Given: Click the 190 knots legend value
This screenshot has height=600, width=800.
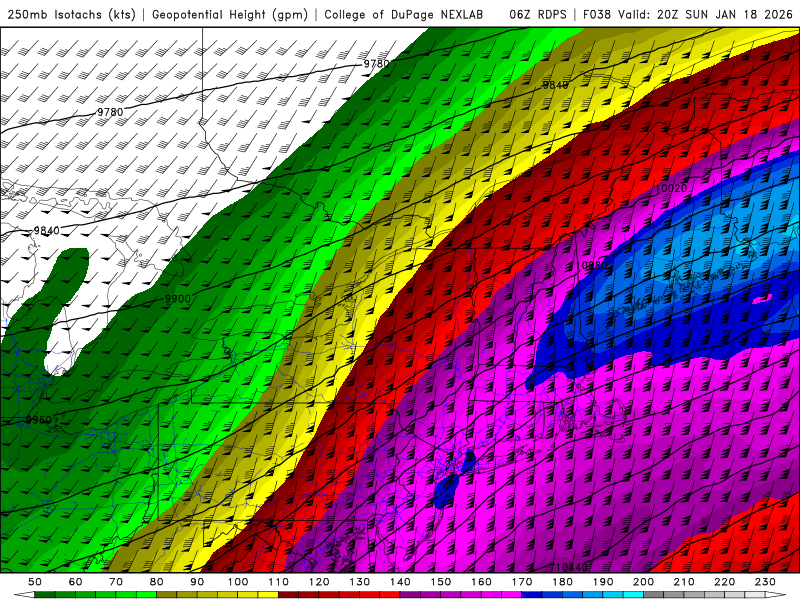Looking at the screenshot, I should coord(603,582).
